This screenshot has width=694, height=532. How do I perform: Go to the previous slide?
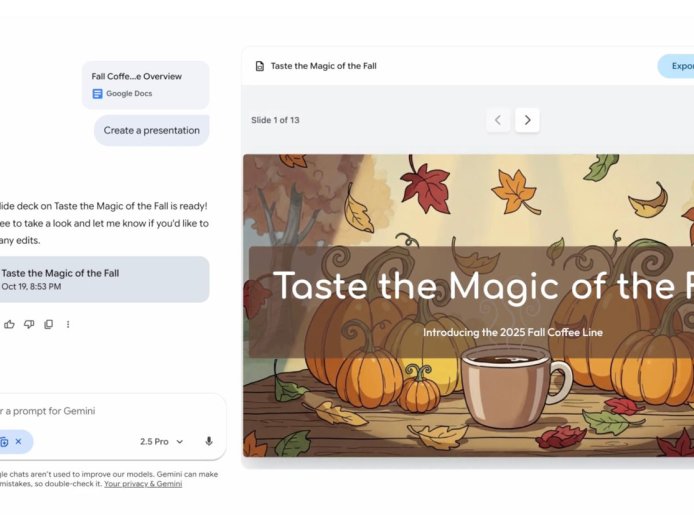tap(498, 120)
